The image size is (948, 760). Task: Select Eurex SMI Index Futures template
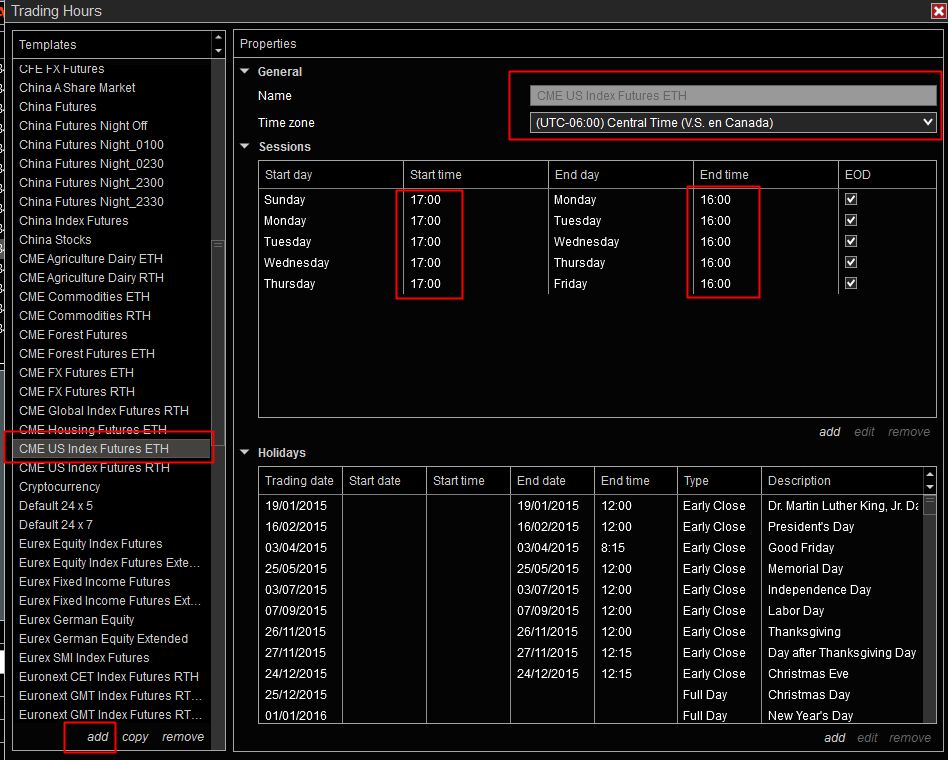[84, 658]
